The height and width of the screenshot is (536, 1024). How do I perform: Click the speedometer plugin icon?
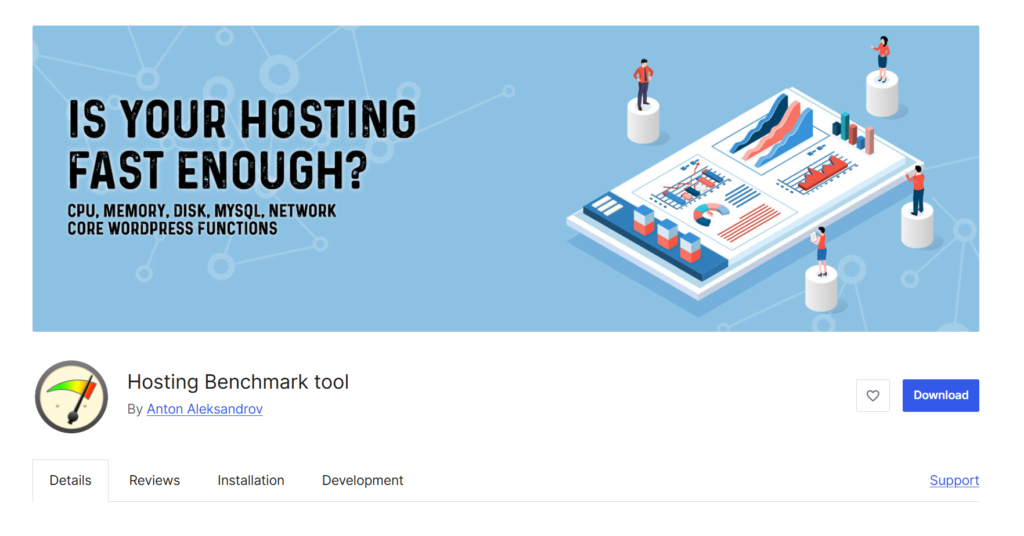pyautogui.click(x=71, y=396)
